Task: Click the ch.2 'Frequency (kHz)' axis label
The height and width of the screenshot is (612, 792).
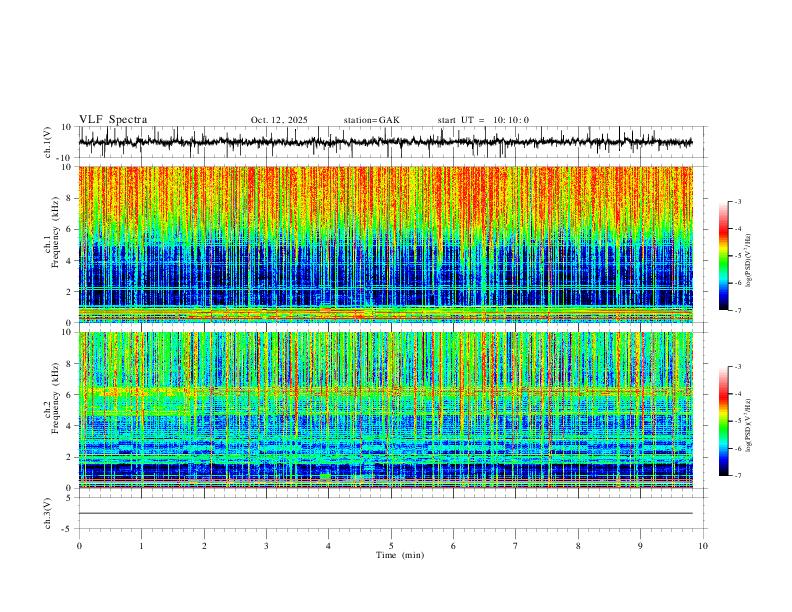Action: [x=55, y=397]
